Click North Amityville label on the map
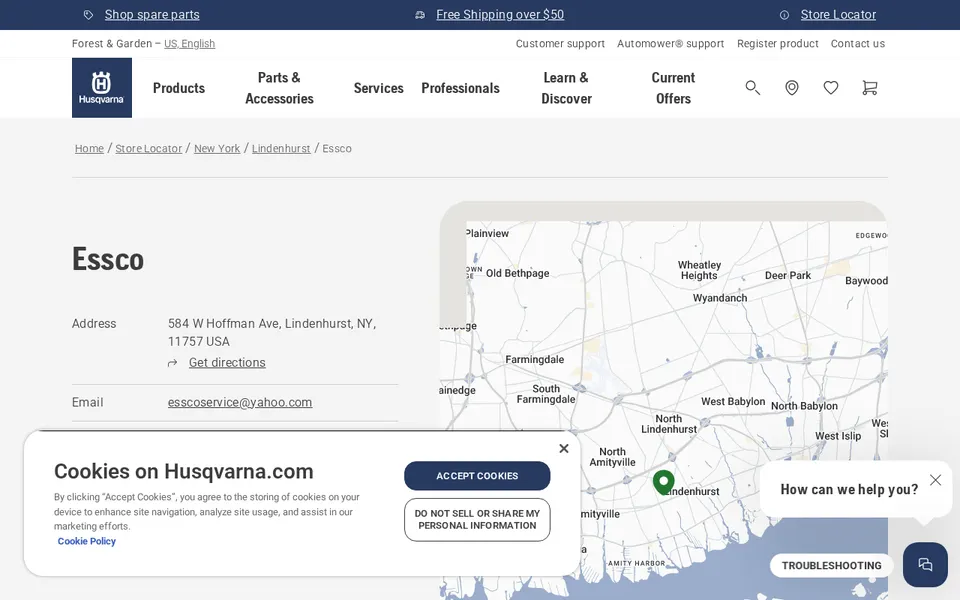This screenshot has width=960, height=600. (612, 457)
